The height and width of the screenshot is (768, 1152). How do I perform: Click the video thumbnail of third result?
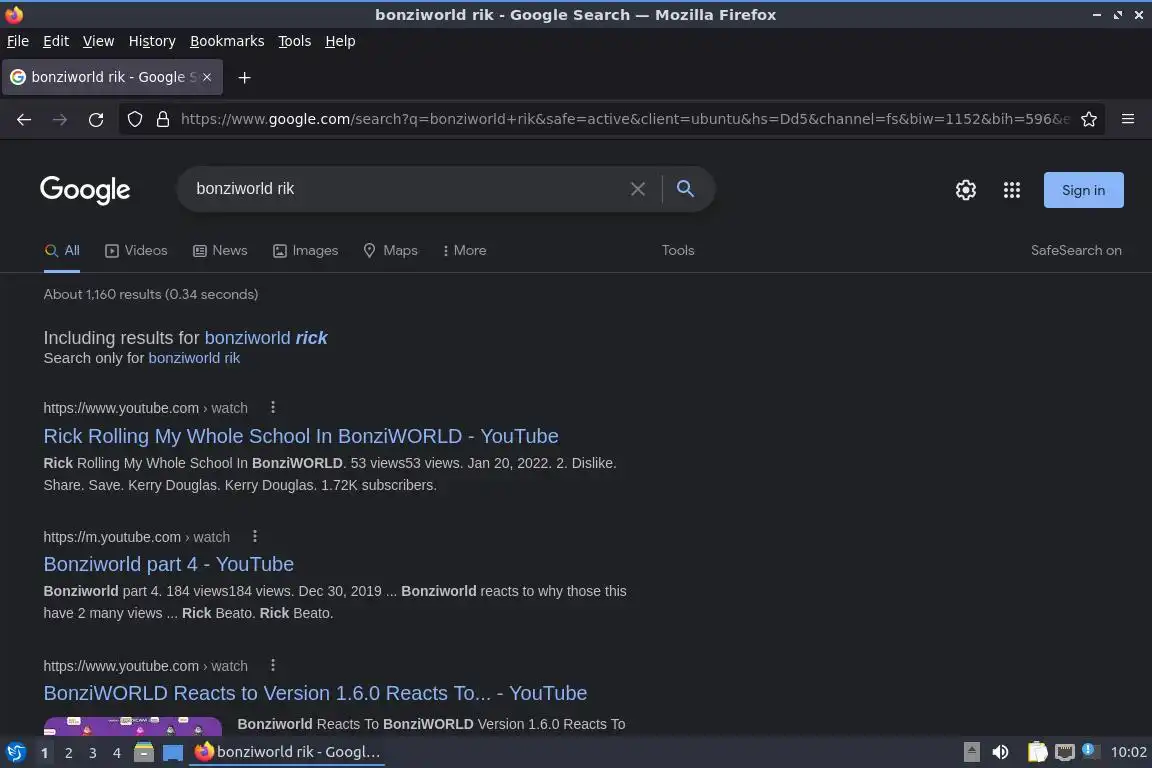[132, 726]
